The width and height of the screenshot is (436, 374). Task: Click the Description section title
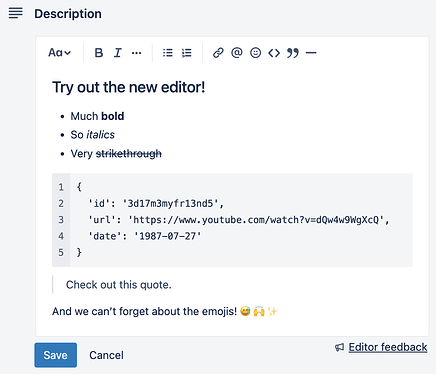[68, 14]
